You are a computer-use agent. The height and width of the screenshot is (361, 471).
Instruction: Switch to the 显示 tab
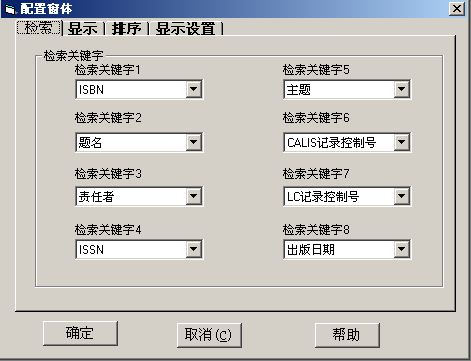[x=82, y=29]
